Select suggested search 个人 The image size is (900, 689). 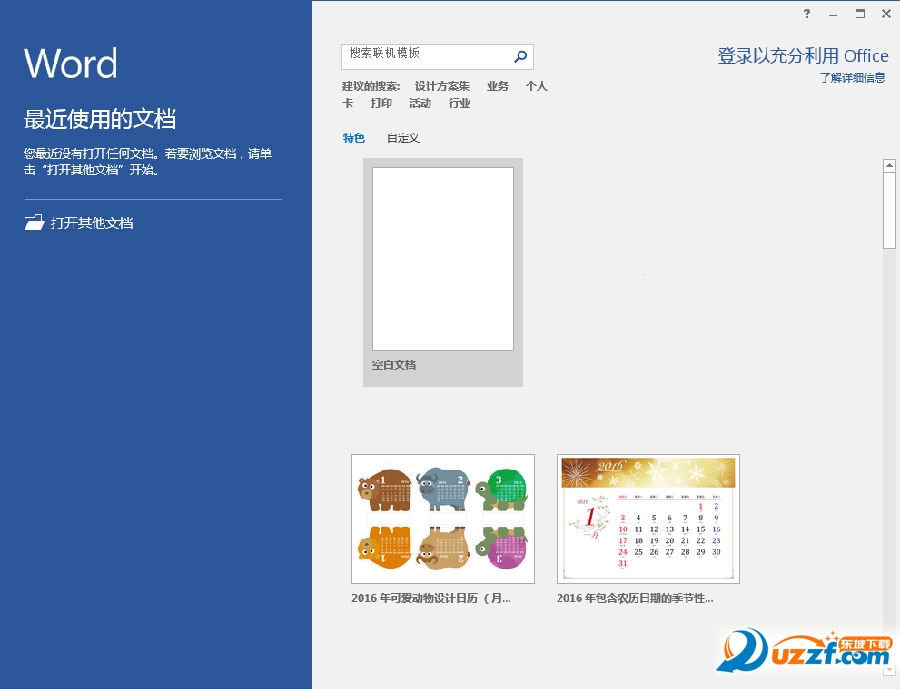coord(537,86)
